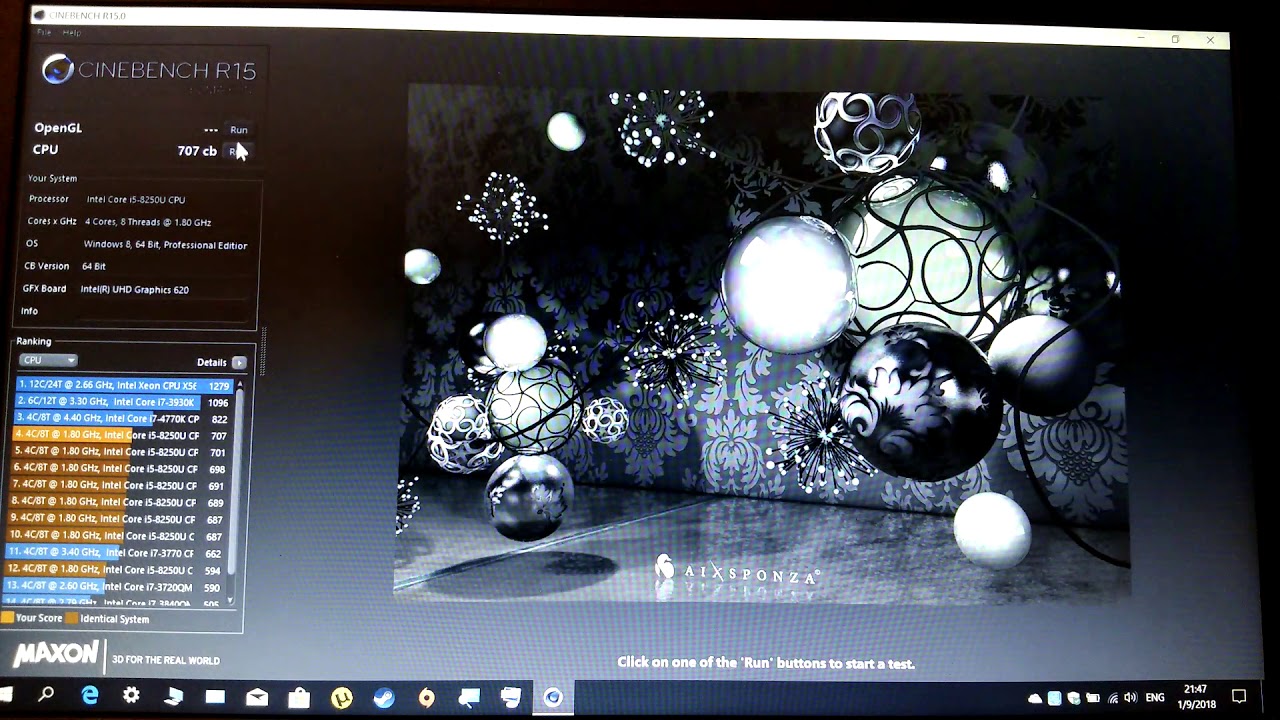Open Steam from taskbar

tap(384, 698)
